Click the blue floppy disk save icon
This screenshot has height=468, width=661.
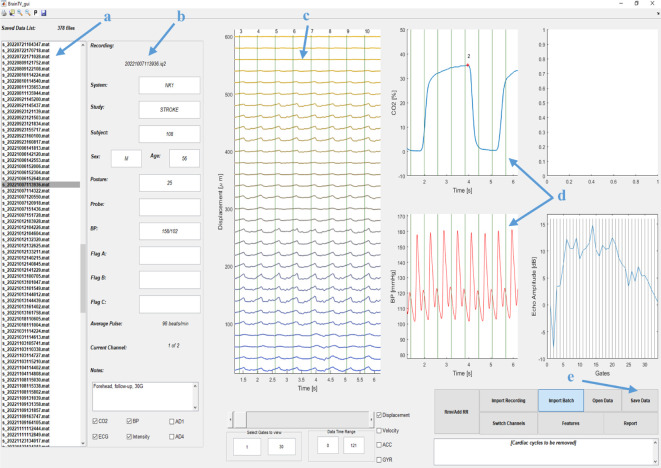tap(43, 13)
